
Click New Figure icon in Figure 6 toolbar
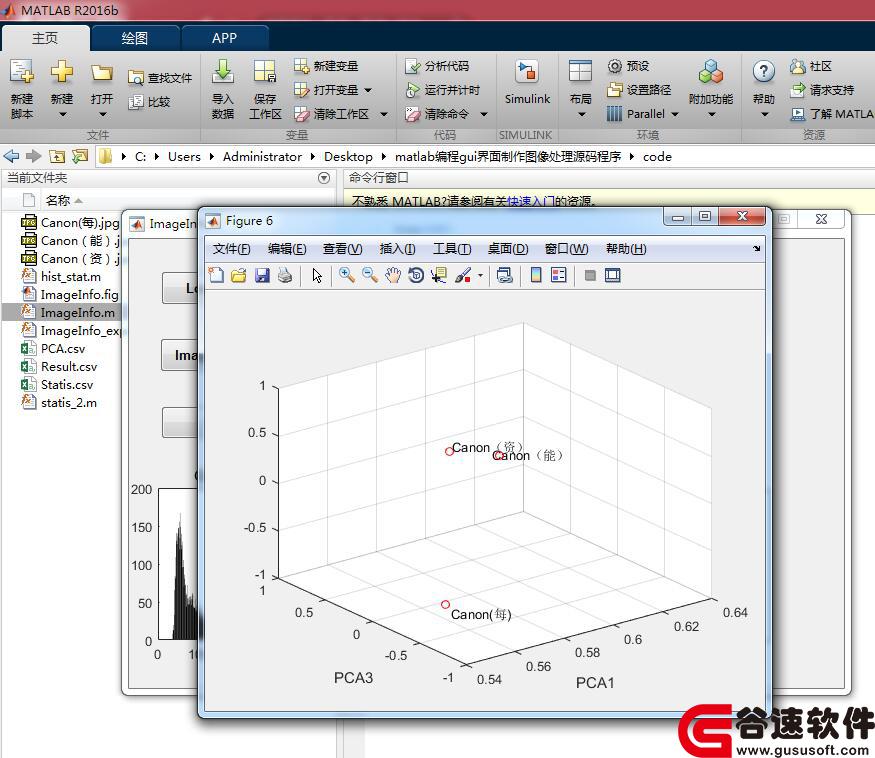216,275
